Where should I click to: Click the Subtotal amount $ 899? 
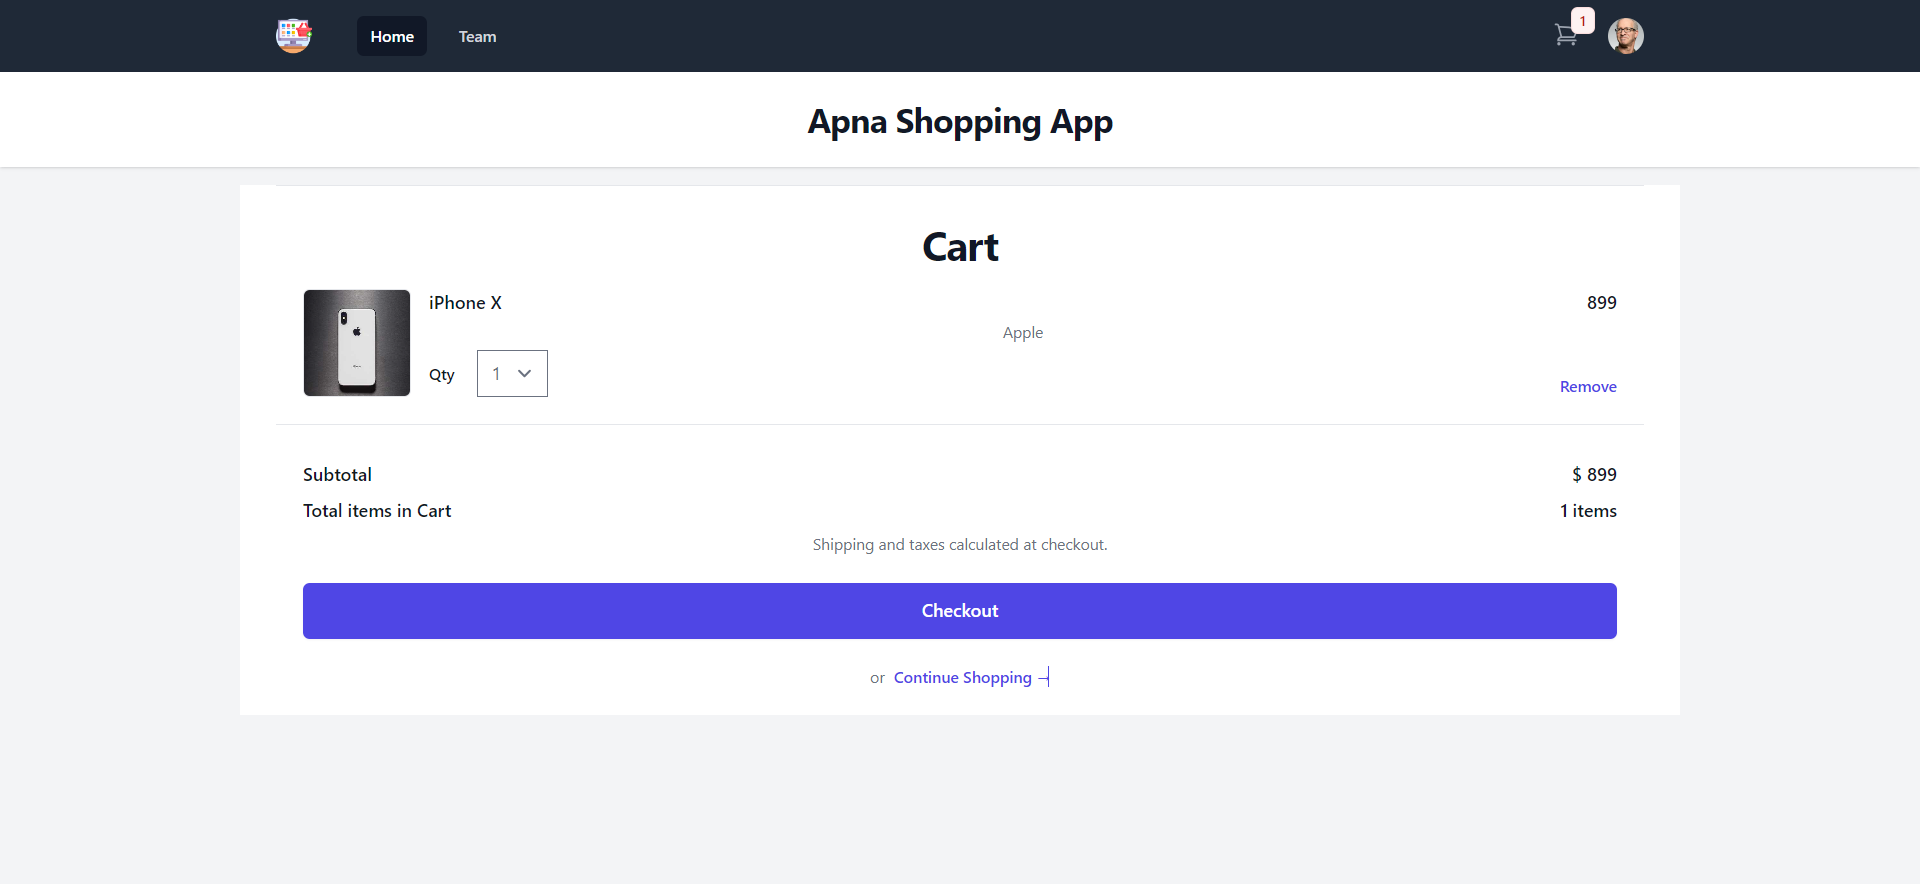[1594, 475]
